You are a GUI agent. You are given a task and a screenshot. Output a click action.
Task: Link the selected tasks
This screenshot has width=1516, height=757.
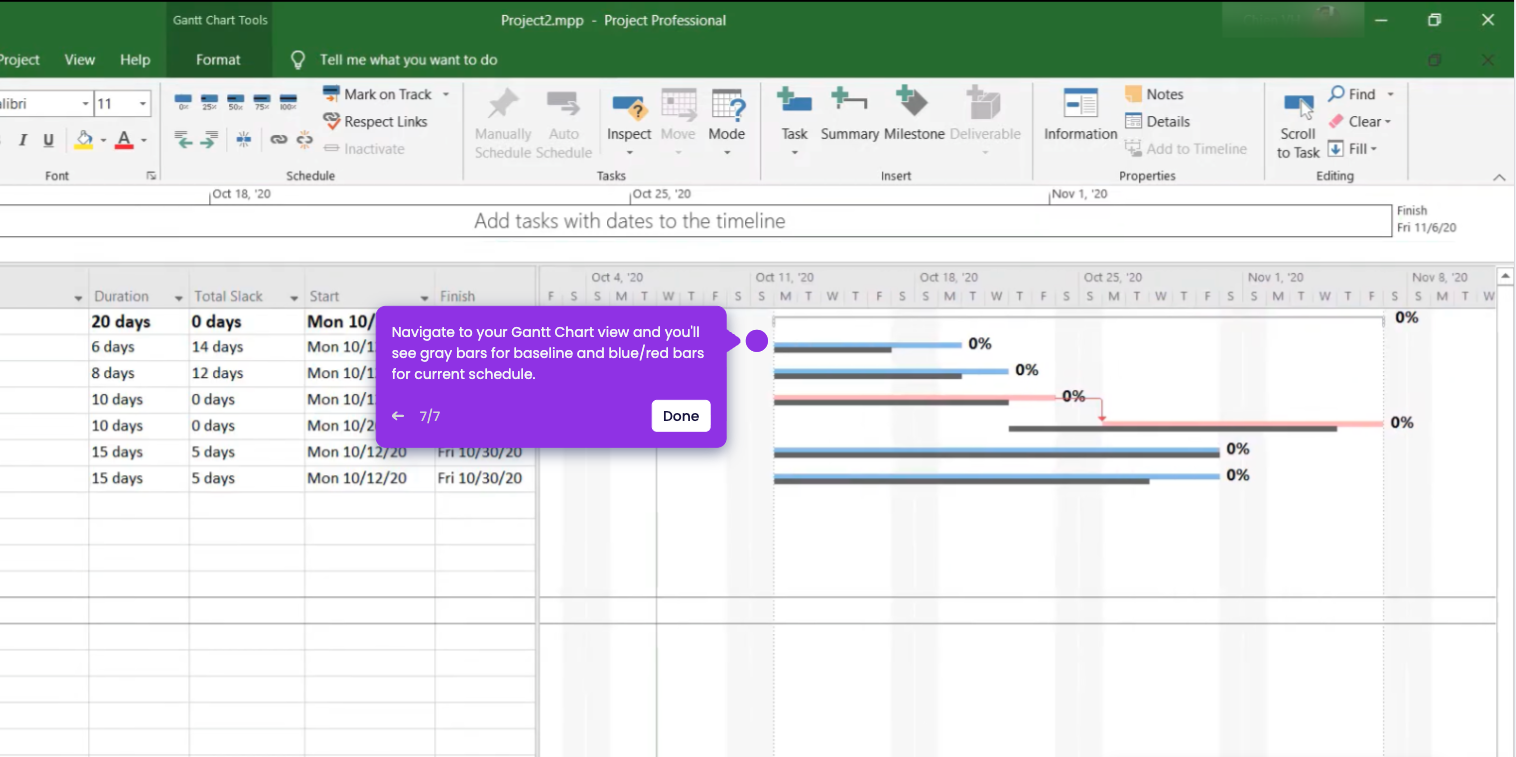point(279,140)
